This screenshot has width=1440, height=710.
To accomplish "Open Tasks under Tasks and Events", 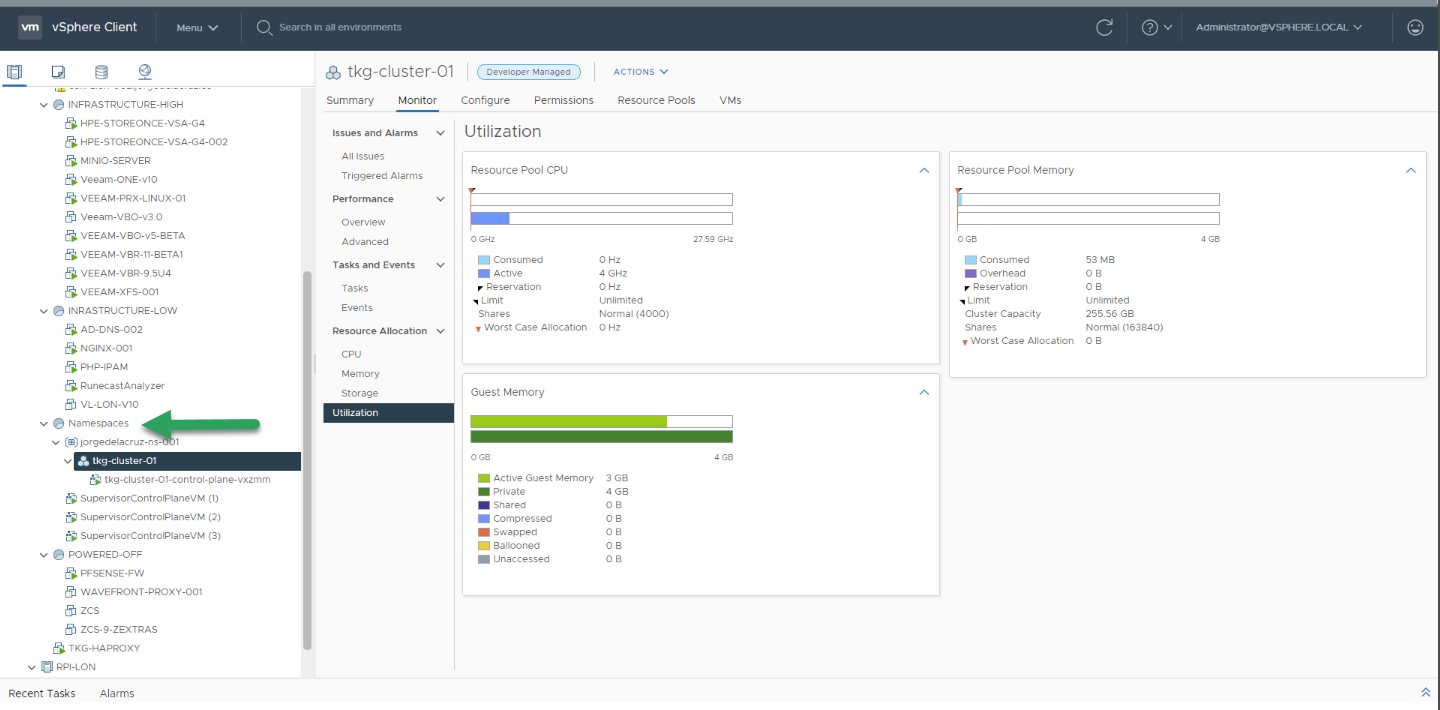I will (x=355, y=288).
